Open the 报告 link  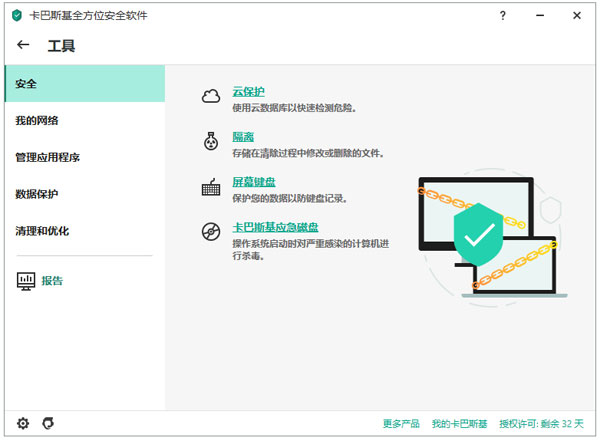point(52,281)
